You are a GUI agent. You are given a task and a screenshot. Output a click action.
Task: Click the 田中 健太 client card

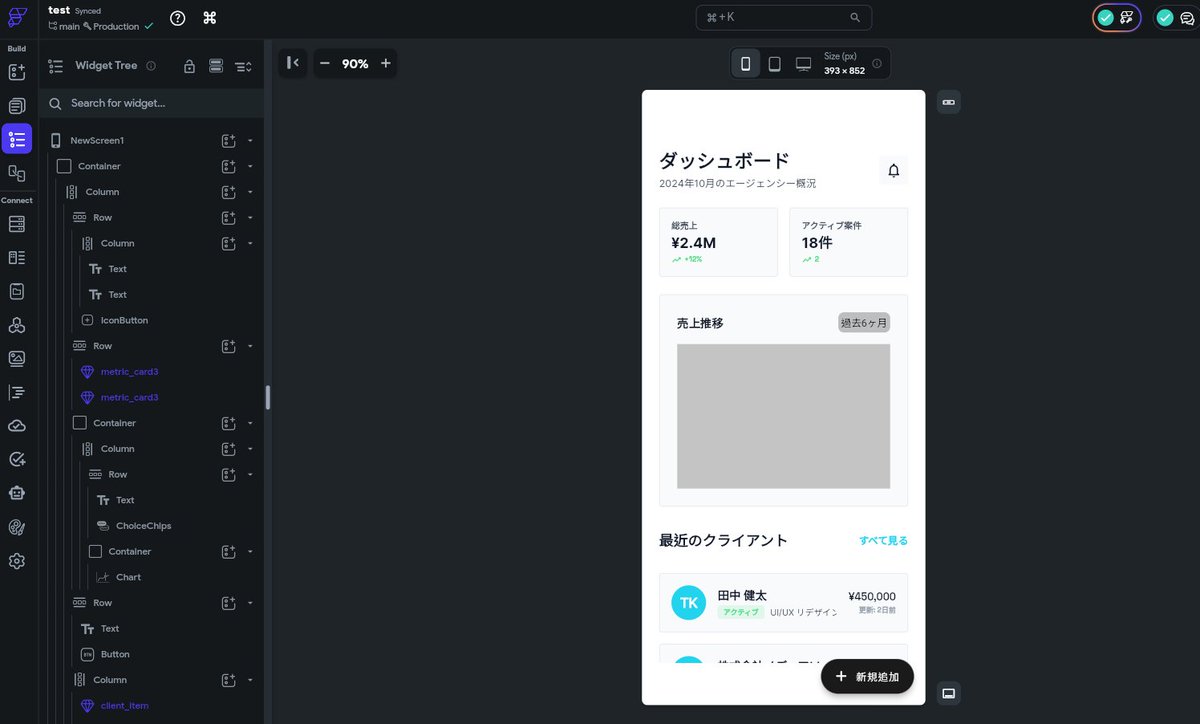(783, 603)
